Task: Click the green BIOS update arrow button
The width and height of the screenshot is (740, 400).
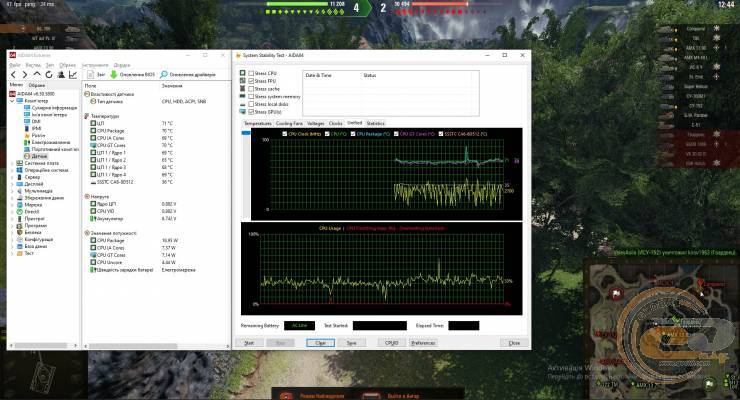Action: [133, 75]
